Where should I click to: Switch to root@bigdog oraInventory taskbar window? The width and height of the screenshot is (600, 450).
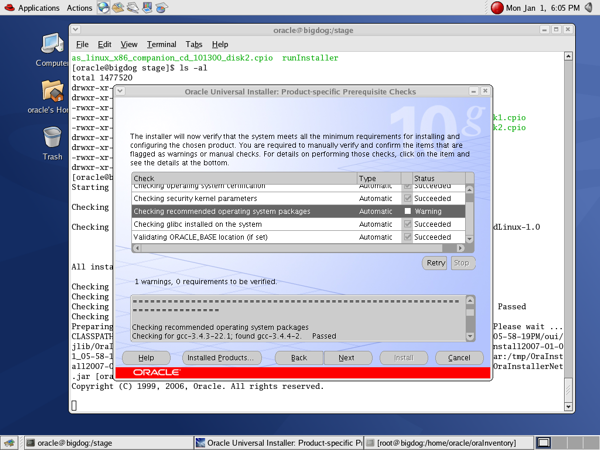[x=448, y=443]
